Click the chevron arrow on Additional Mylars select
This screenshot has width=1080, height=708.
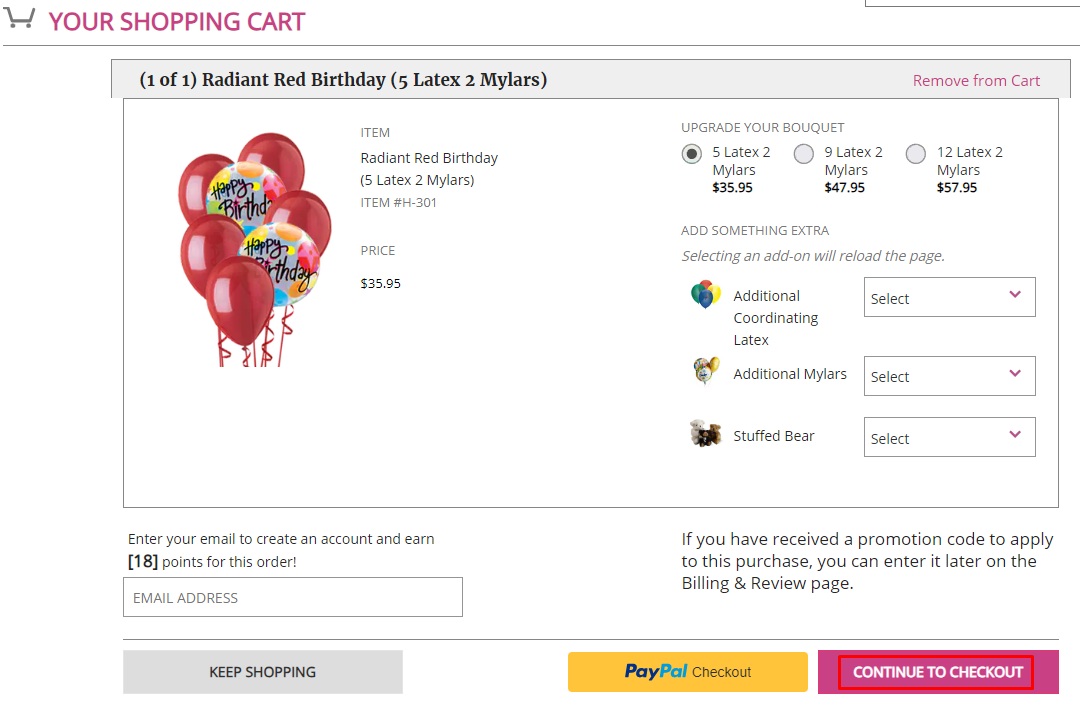(1015, 373)
